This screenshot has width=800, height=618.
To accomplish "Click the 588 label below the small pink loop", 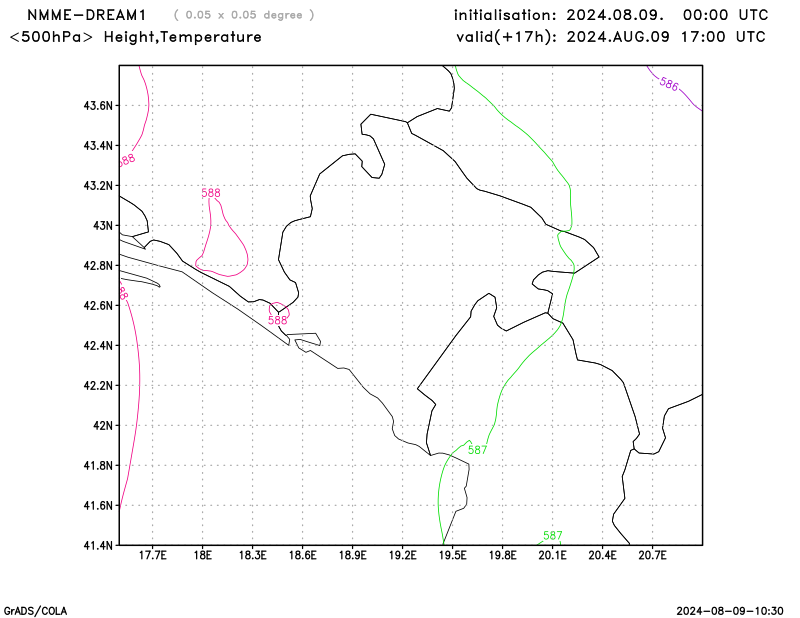I will pyautogui.click(x=278, y=320).
